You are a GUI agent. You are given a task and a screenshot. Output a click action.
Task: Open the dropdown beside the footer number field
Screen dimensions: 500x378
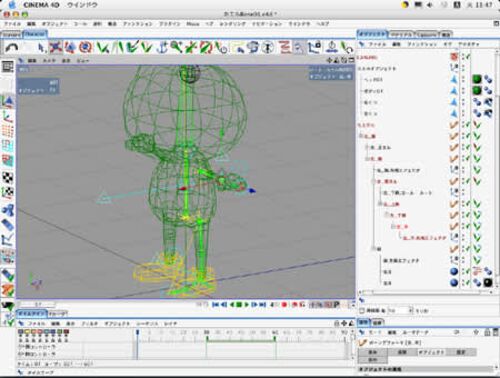coord(411,311)
